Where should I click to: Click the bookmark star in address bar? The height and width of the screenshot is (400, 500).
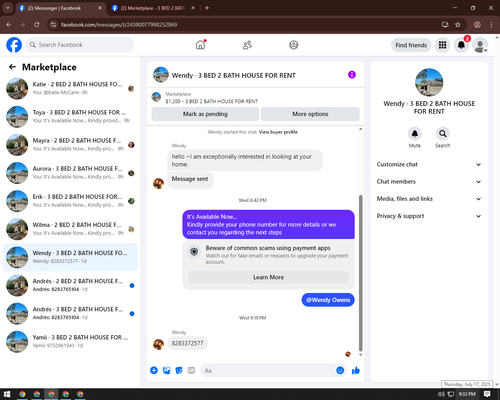tap(458, 25)
